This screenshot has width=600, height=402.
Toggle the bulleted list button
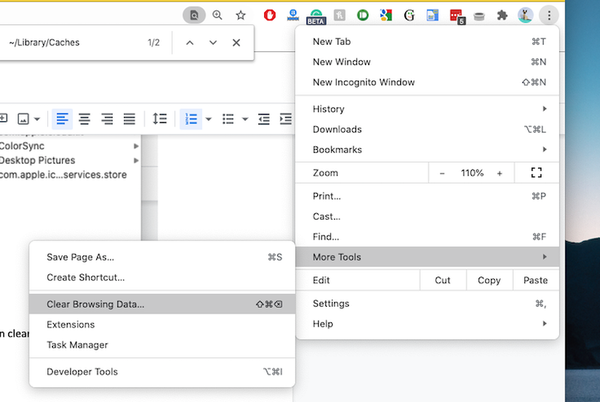228,119
